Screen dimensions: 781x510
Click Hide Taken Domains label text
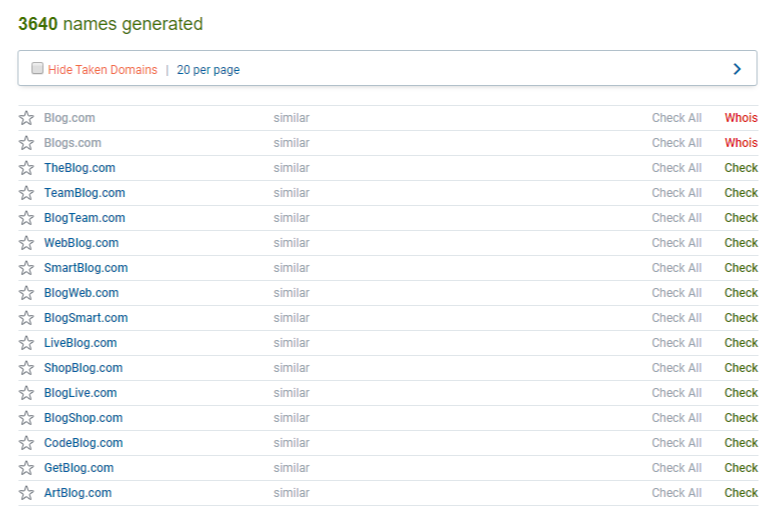point(103,70)
